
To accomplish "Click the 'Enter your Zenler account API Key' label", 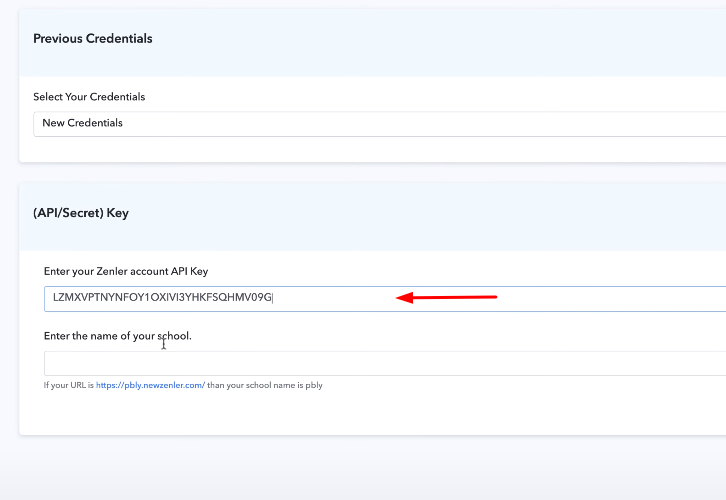I will (126, 271).
